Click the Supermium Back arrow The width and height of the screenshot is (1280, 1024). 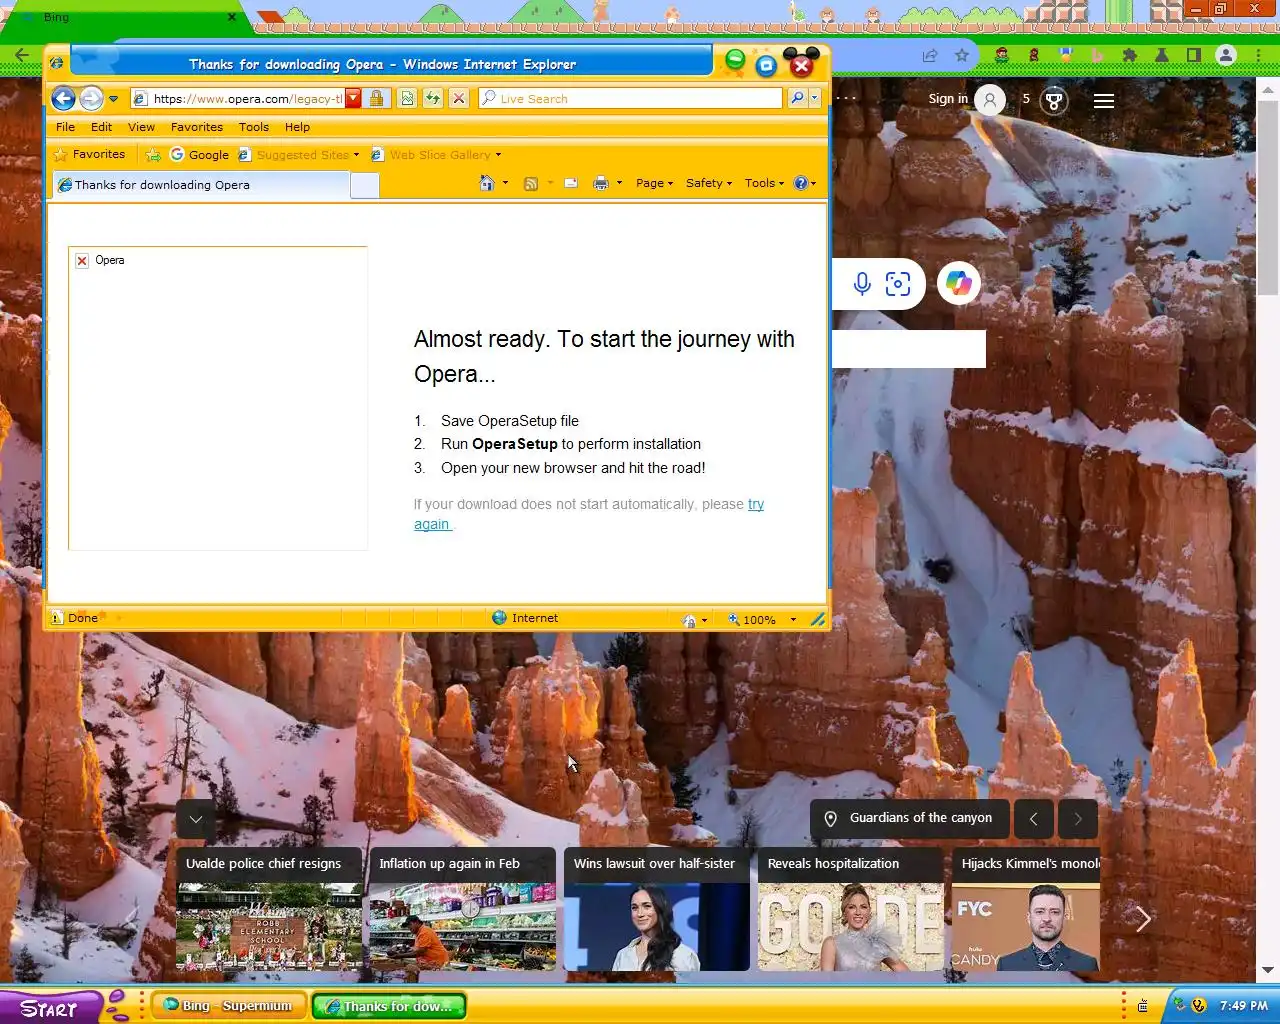click(x=22, y=55)
